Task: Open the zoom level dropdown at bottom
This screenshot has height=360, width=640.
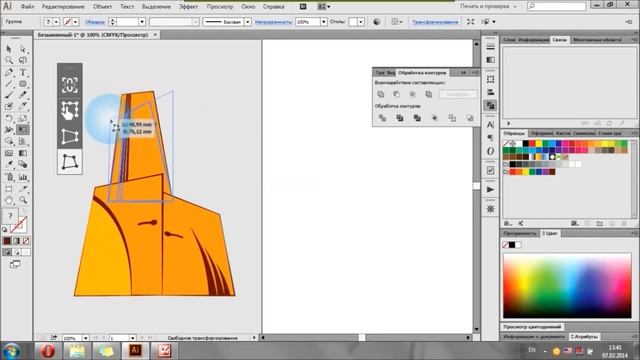Action: tap(85, 338)
